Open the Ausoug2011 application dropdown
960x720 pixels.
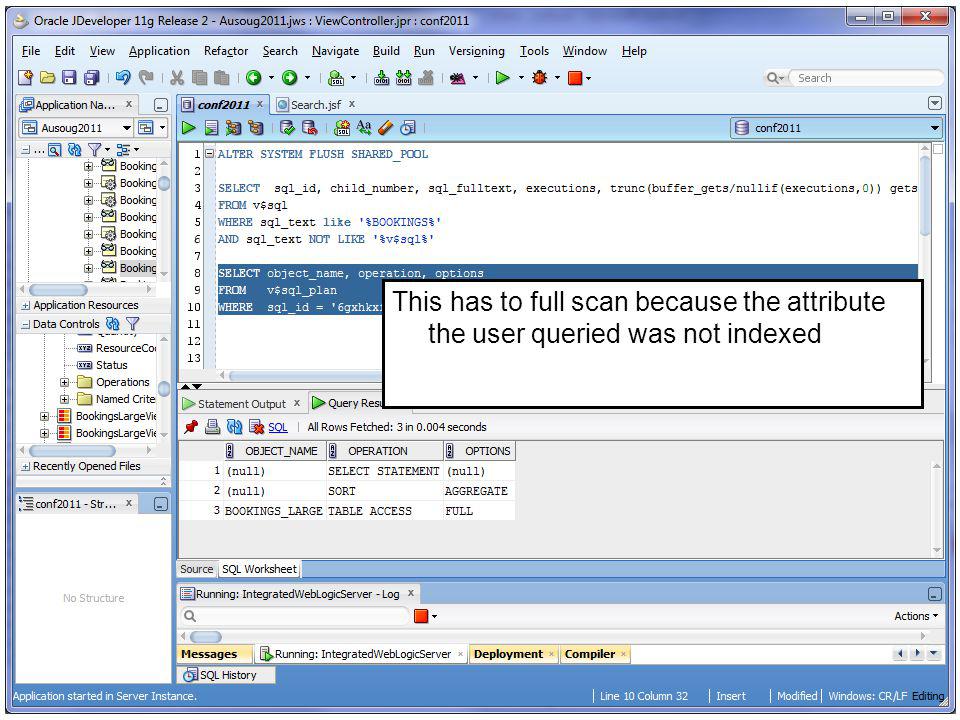(x=127, y=127)
